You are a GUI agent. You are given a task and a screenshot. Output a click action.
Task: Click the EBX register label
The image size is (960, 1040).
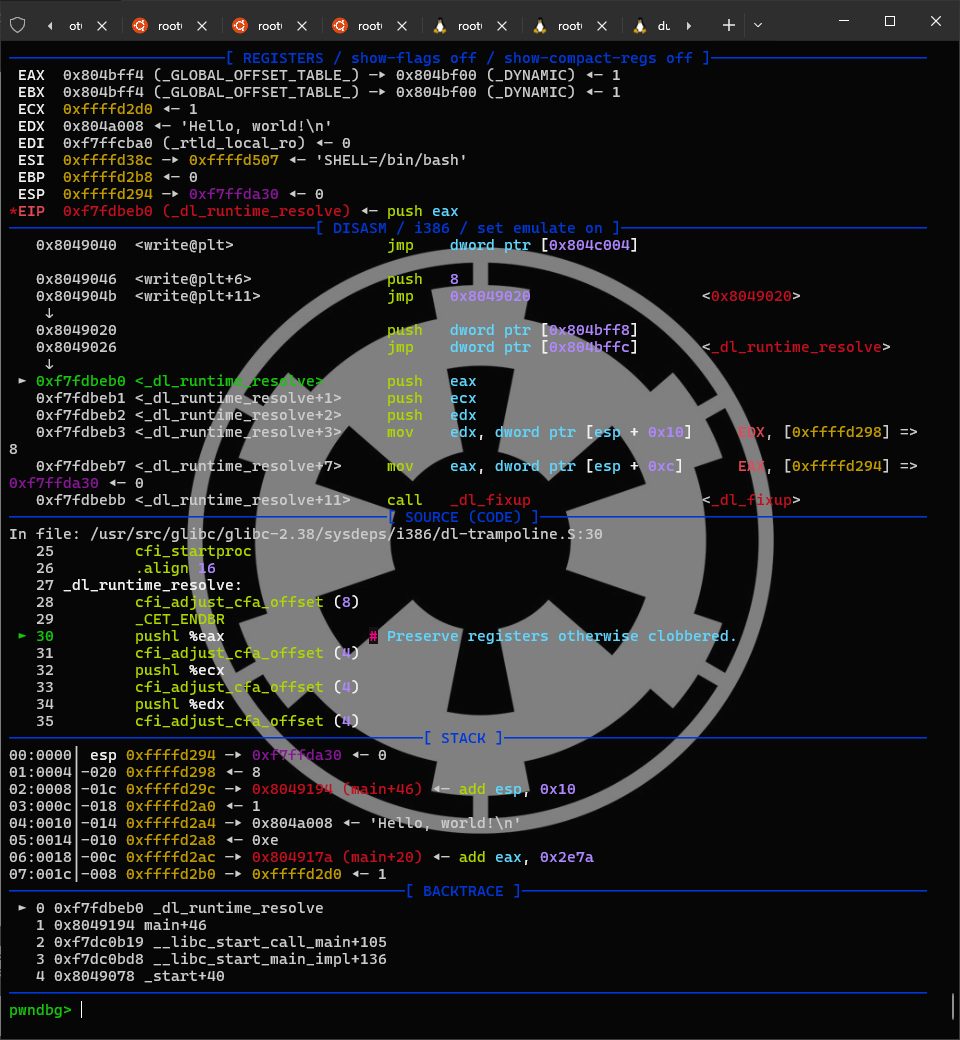pos(31,92)
